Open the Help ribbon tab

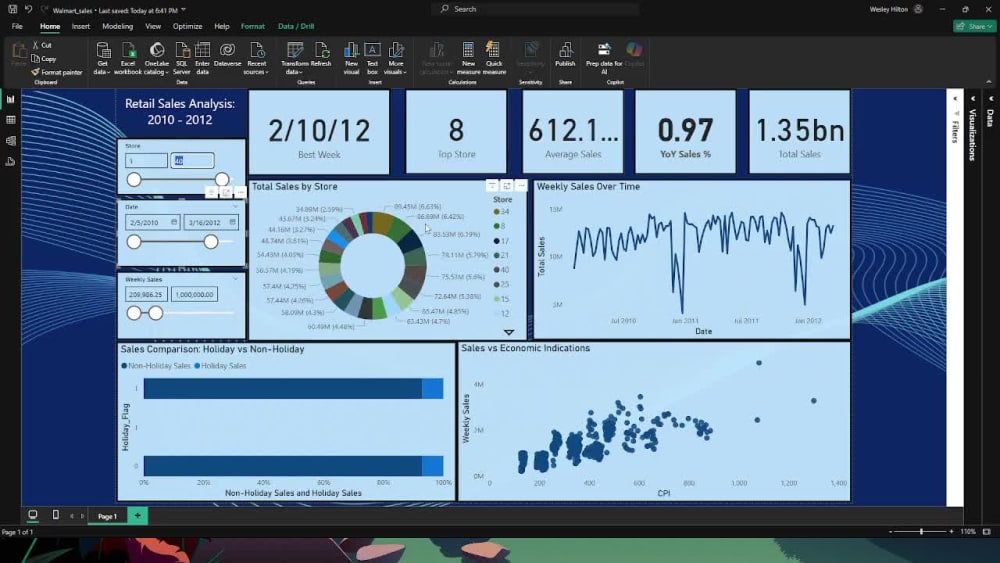(x=222, y=26)
